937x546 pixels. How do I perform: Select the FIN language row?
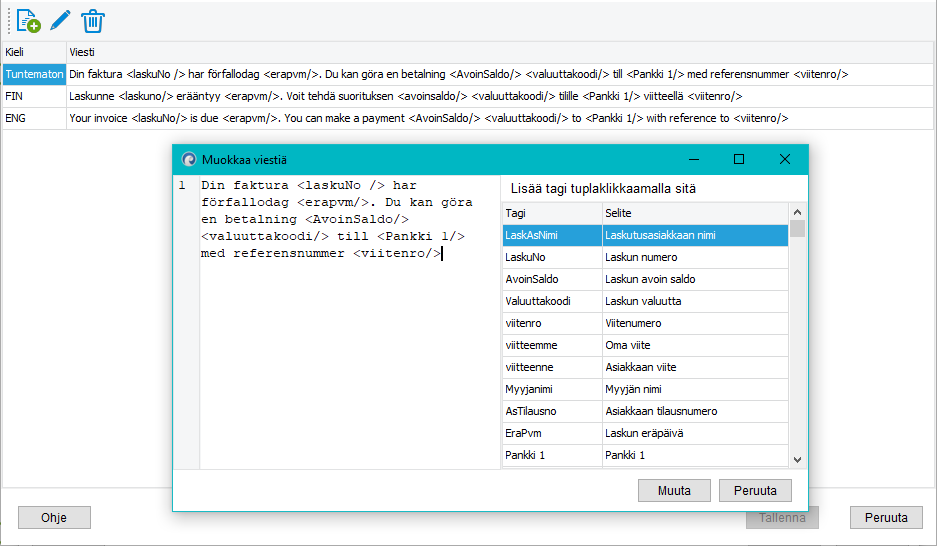click(x=34, y=96)
